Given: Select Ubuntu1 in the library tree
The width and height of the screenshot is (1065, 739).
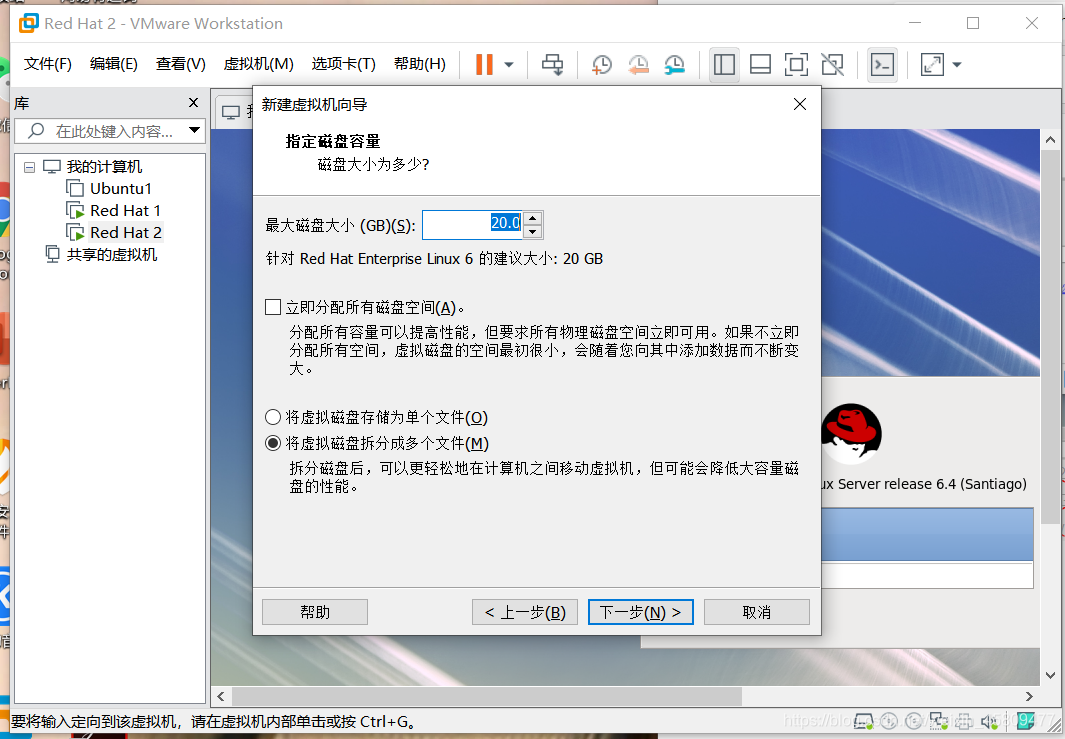Looking at the screenshot, I should point(121,188).
